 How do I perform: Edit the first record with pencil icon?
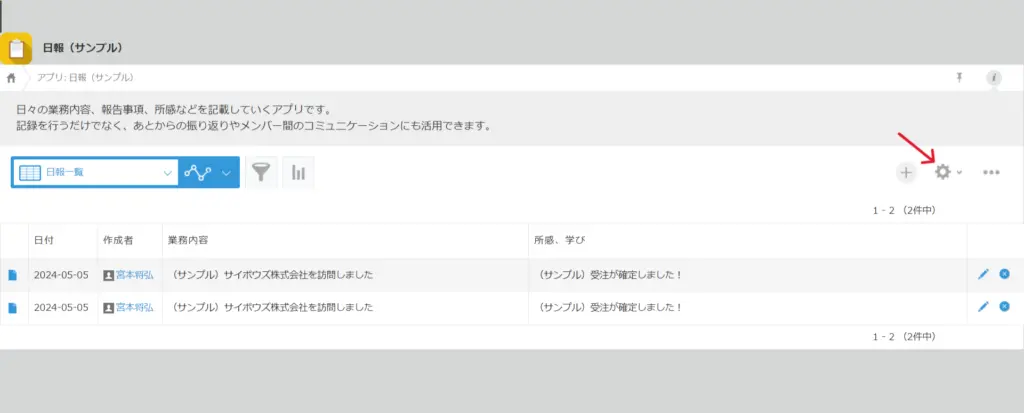click(983, 275)
